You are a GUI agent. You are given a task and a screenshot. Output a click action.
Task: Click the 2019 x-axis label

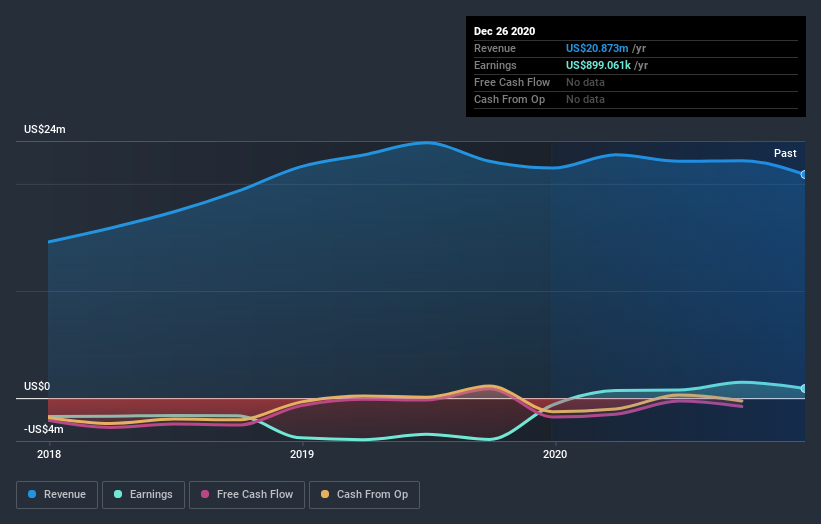coord(302,454)
